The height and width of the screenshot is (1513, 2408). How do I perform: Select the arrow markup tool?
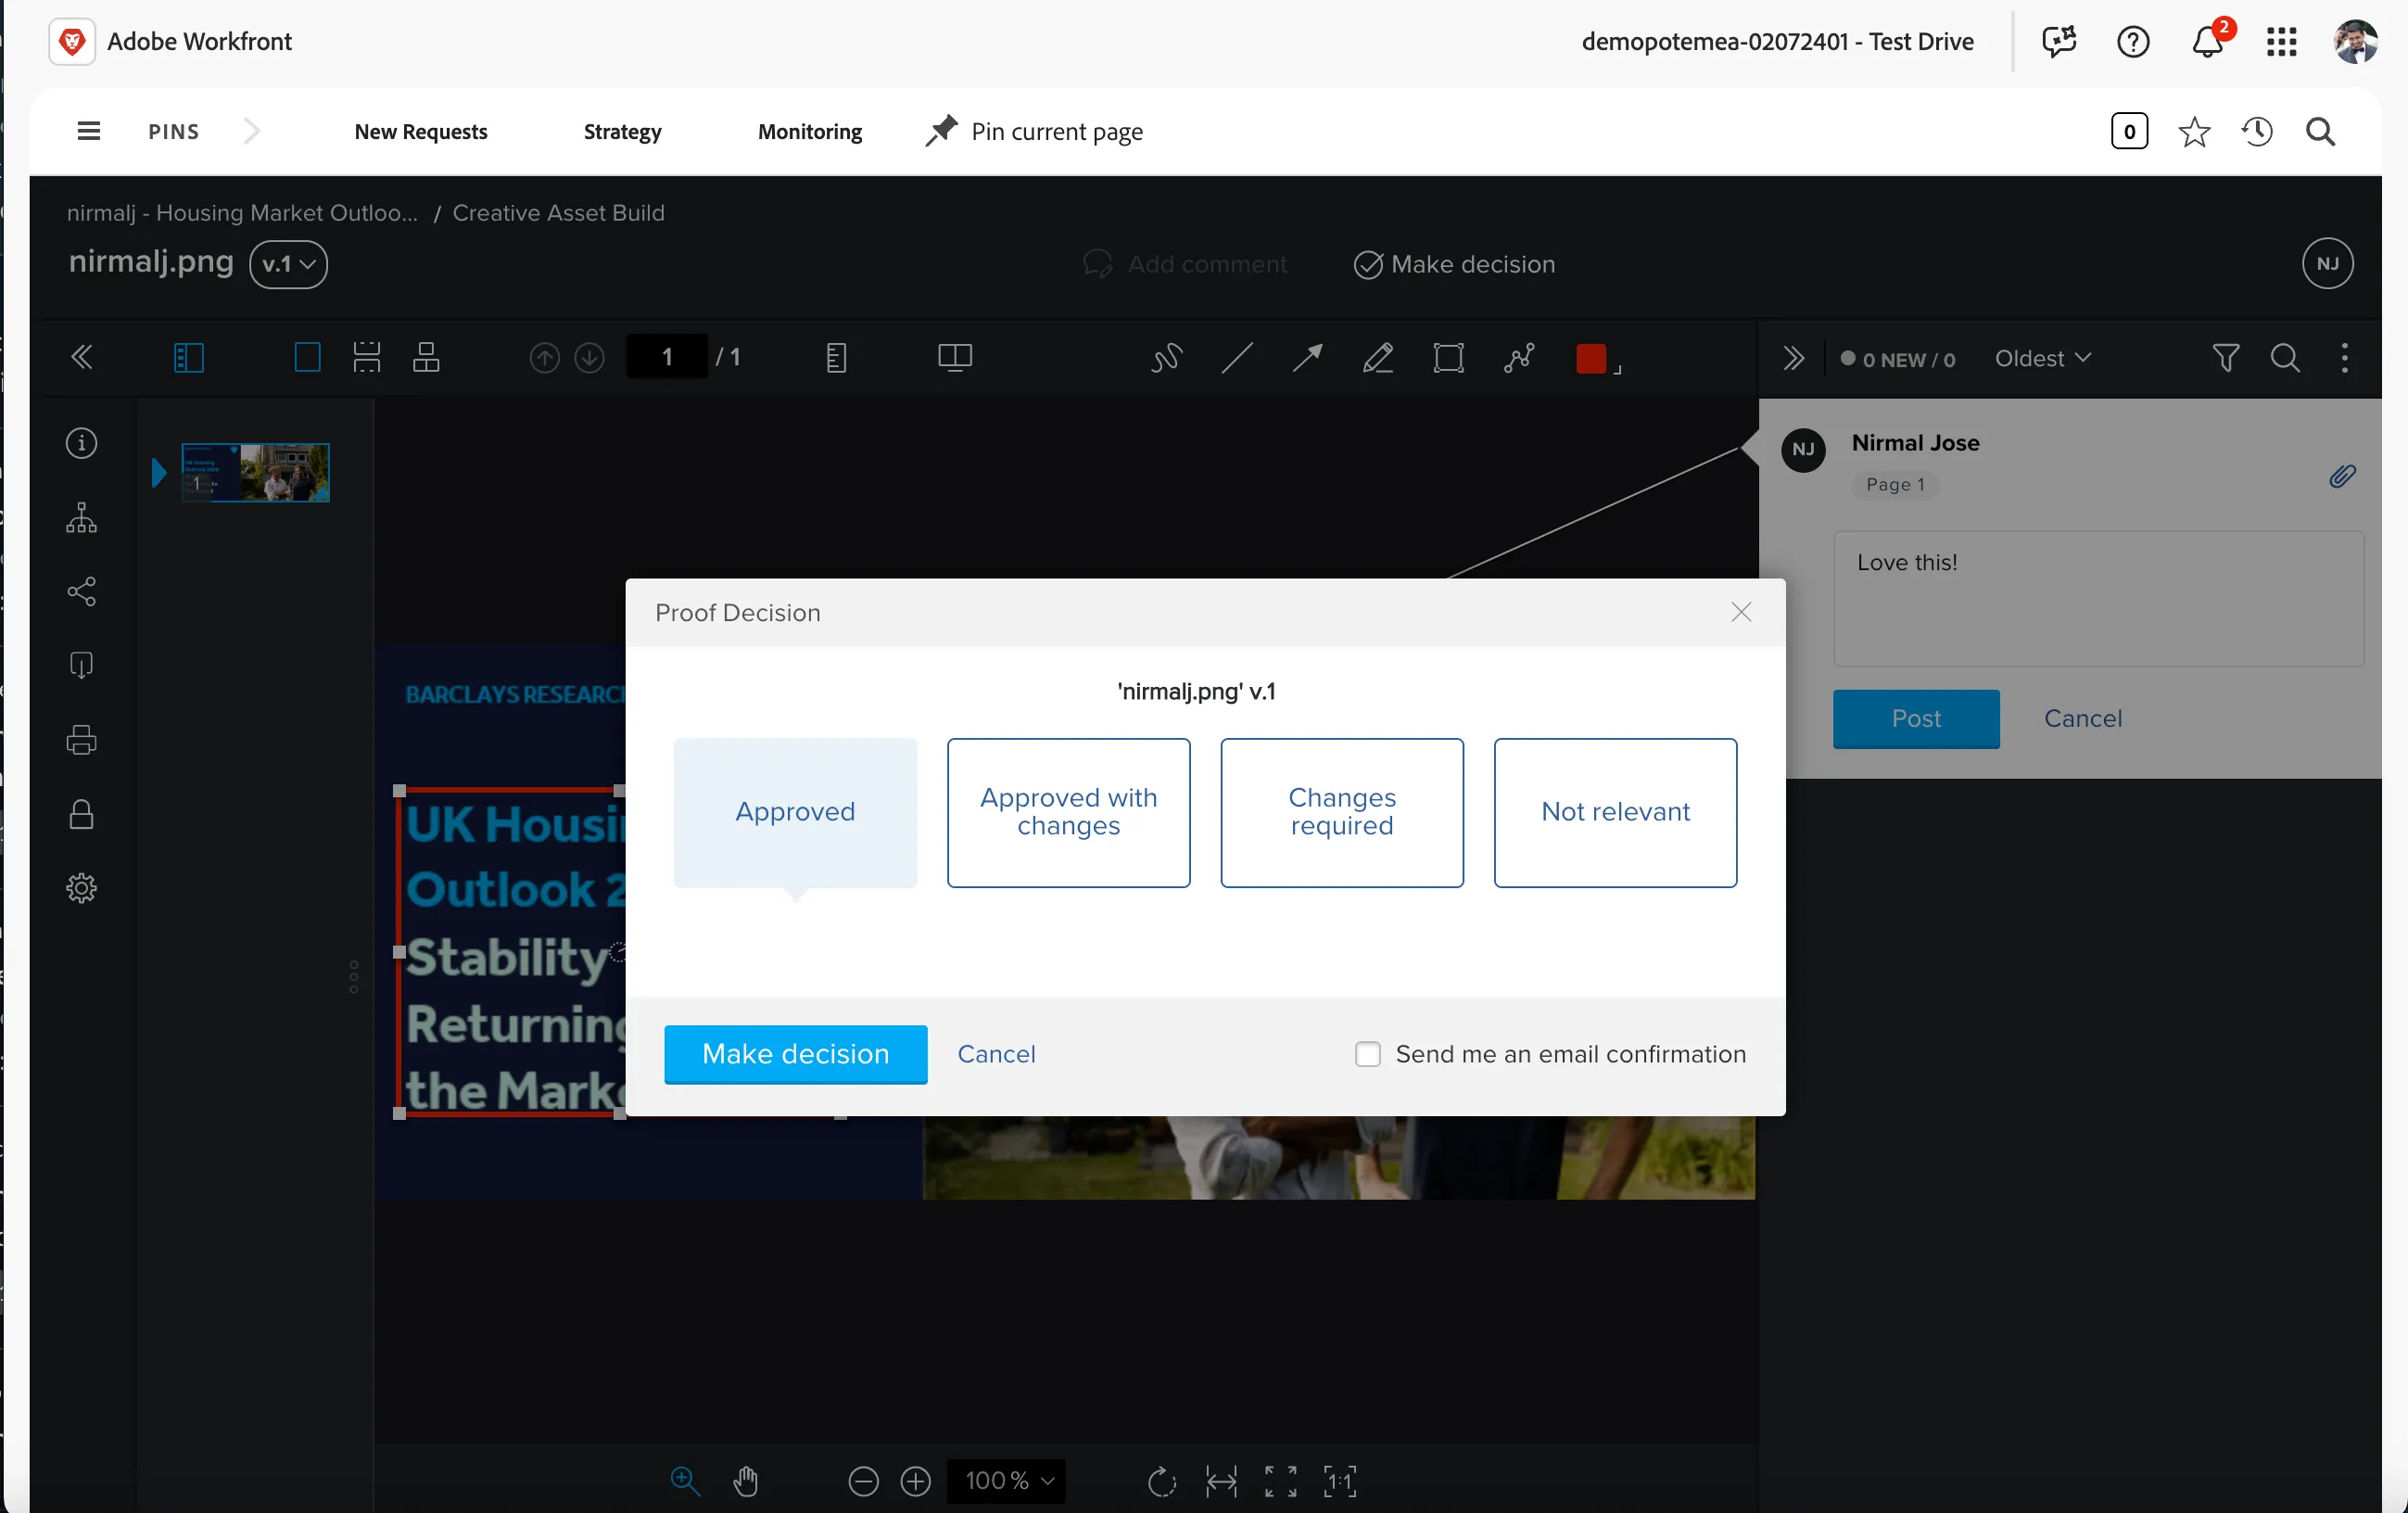pyautogui.click(x=1307, y=358)
